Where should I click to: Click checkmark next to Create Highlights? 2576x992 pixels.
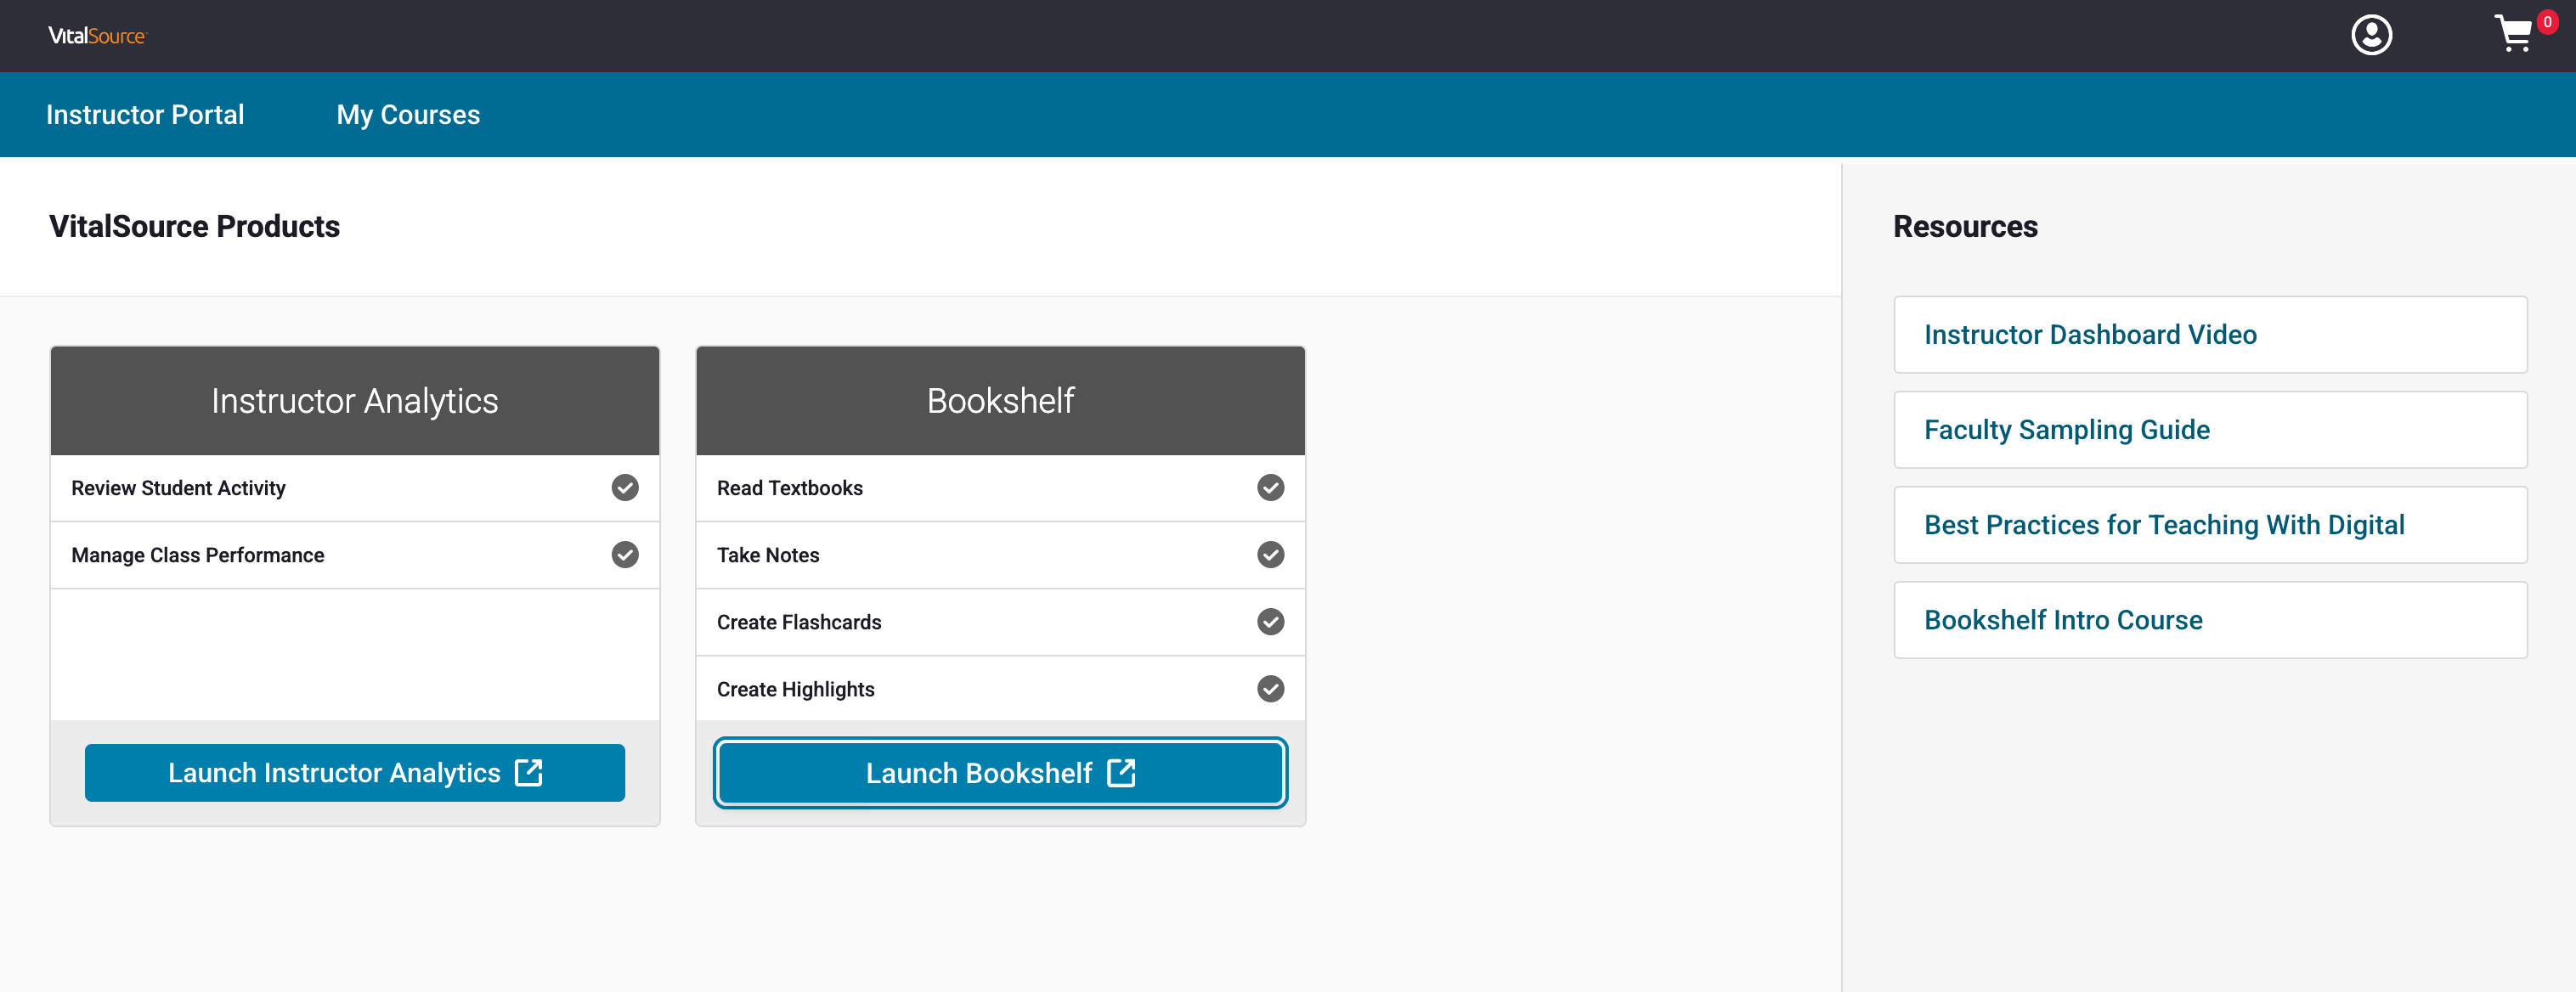coord(1270,689)
